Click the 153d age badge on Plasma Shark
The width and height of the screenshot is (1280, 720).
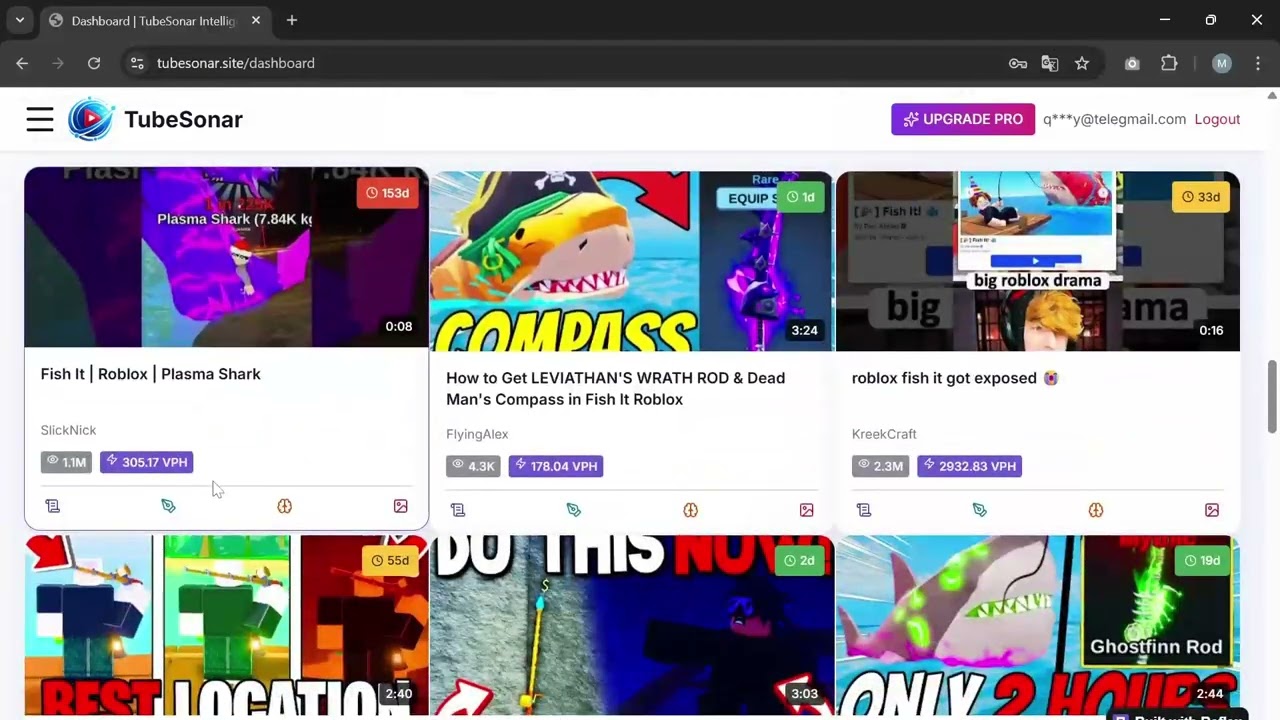click(x=387, y=193)
